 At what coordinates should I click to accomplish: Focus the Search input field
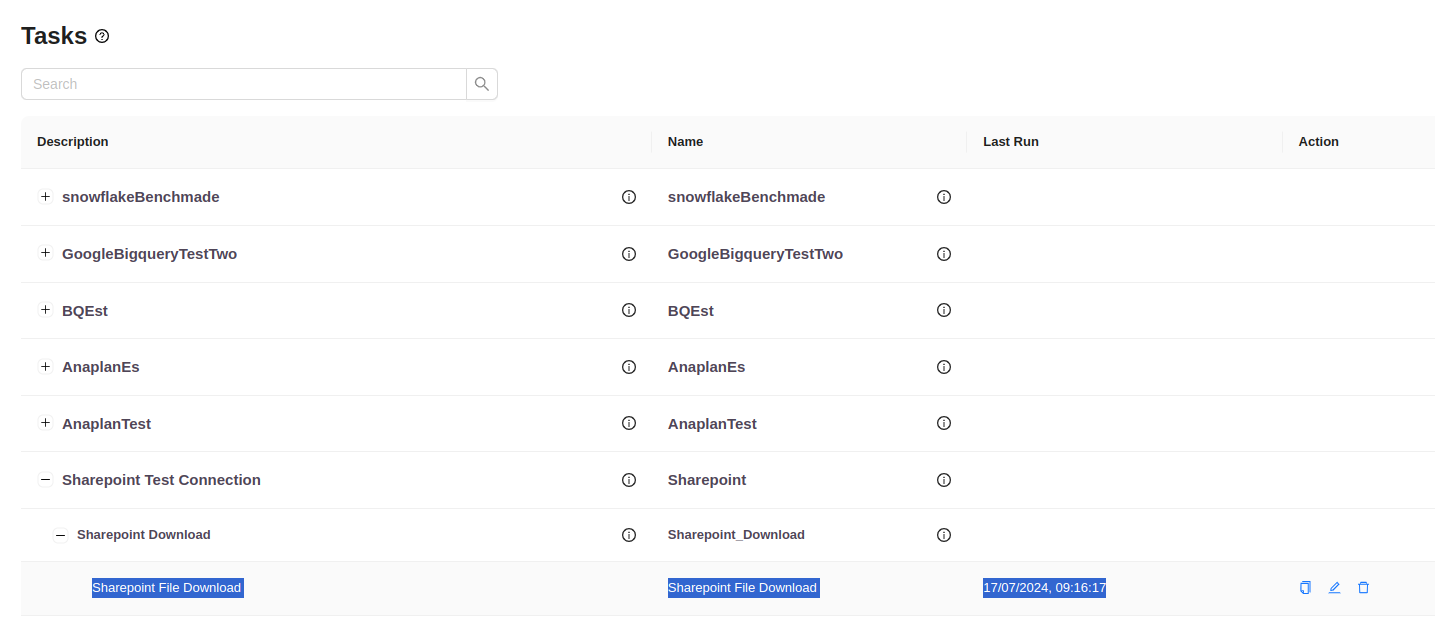[244, 84]
